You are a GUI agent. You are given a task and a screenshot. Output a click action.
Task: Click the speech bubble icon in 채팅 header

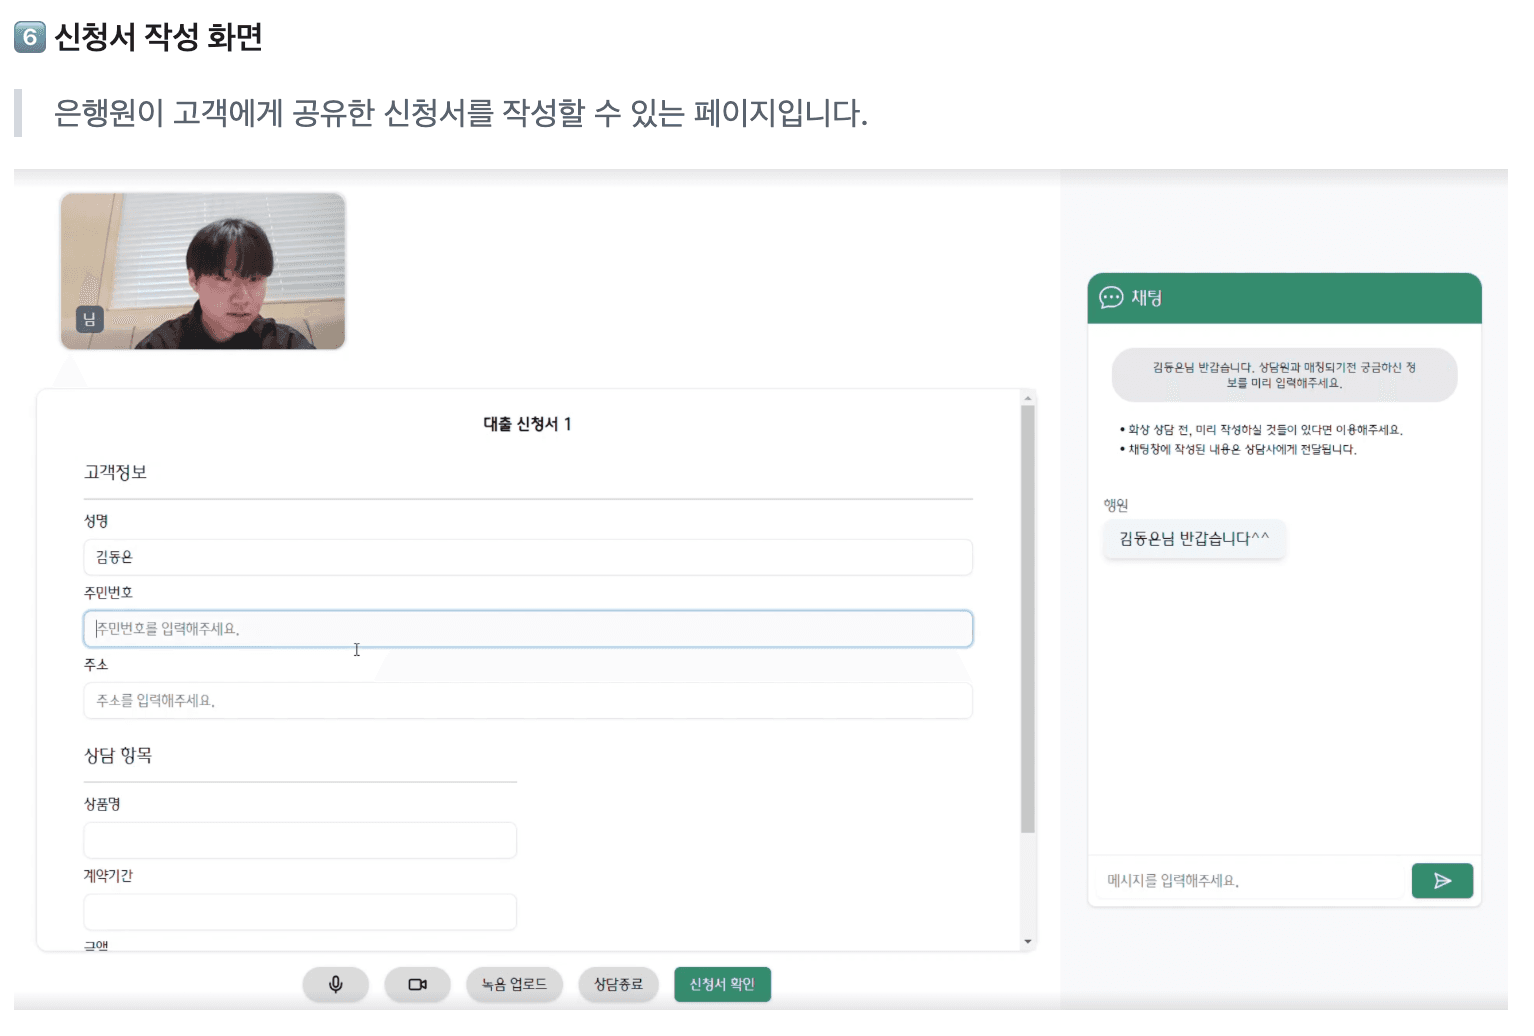[1112, 298]
